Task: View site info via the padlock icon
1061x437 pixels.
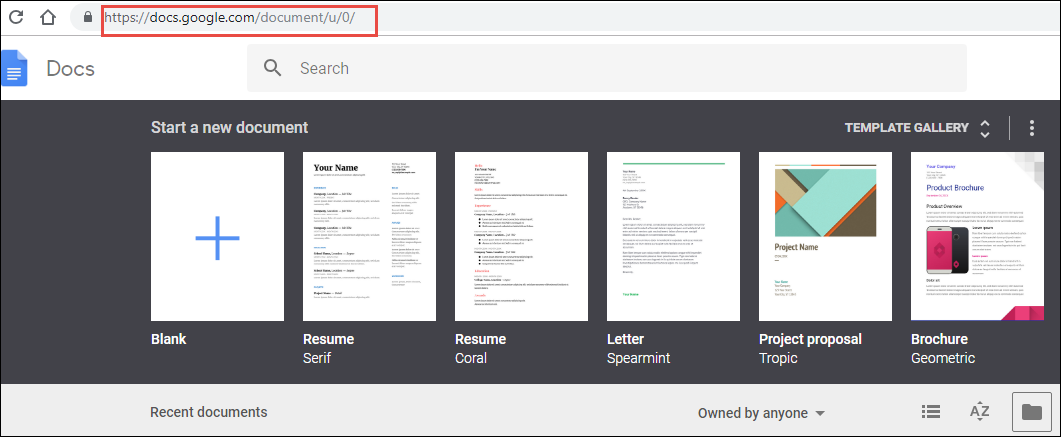Action: tap(87, 18)
